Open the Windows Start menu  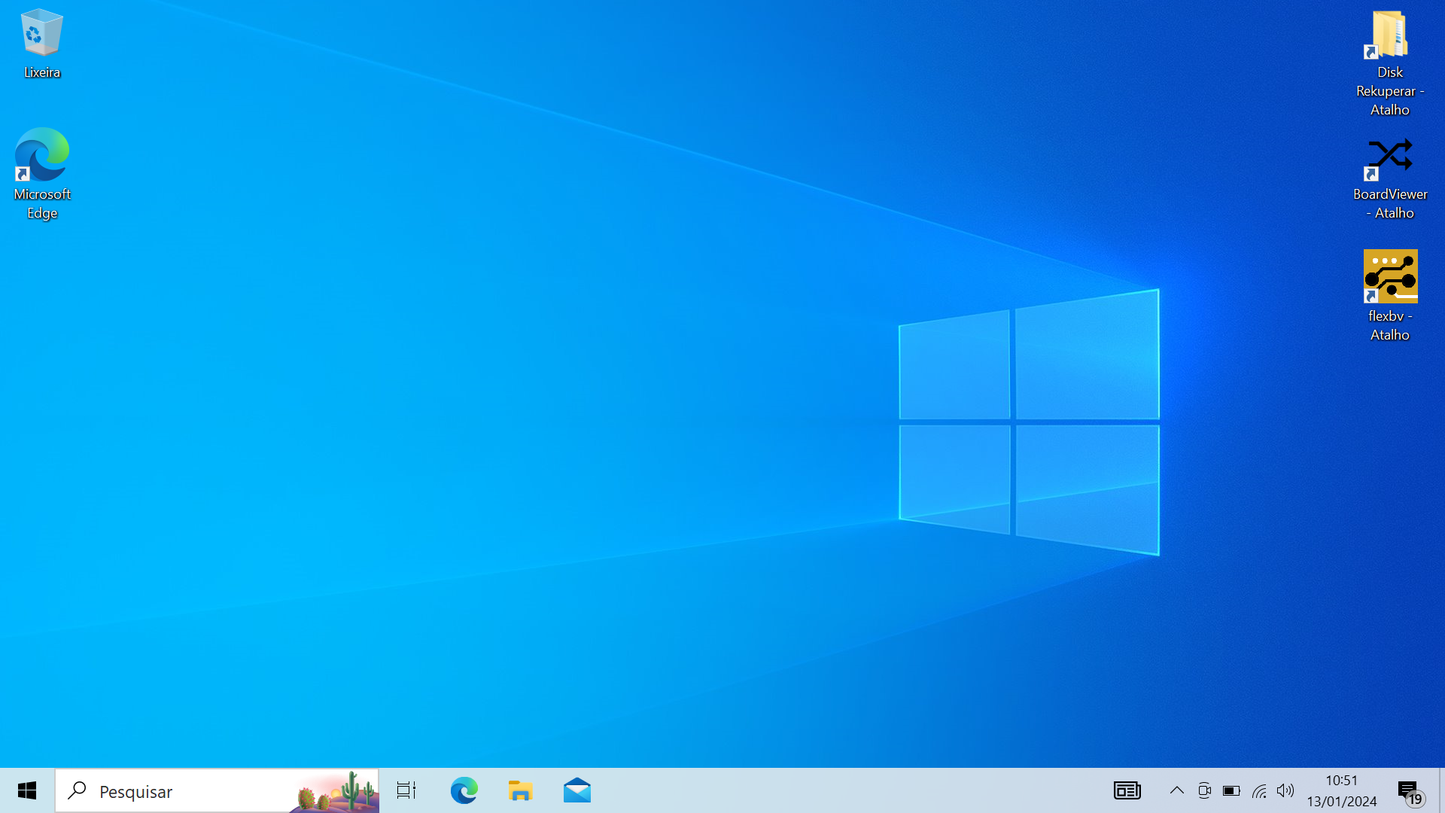pos(27,791)
